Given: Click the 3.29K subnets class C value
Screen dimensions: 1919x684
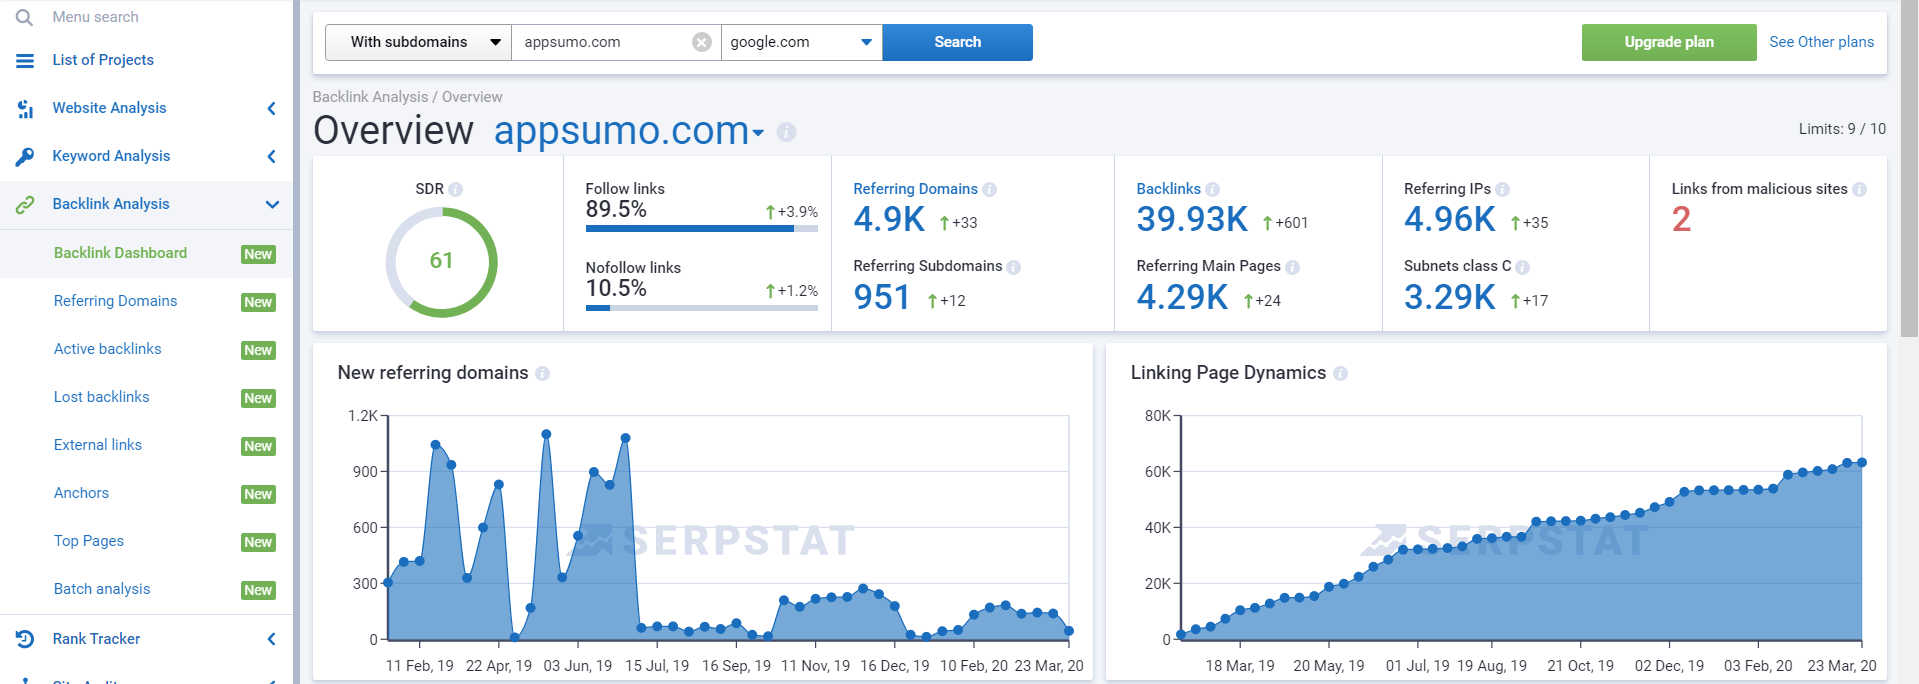Looking at the screenshot, I should [1450, 297].
